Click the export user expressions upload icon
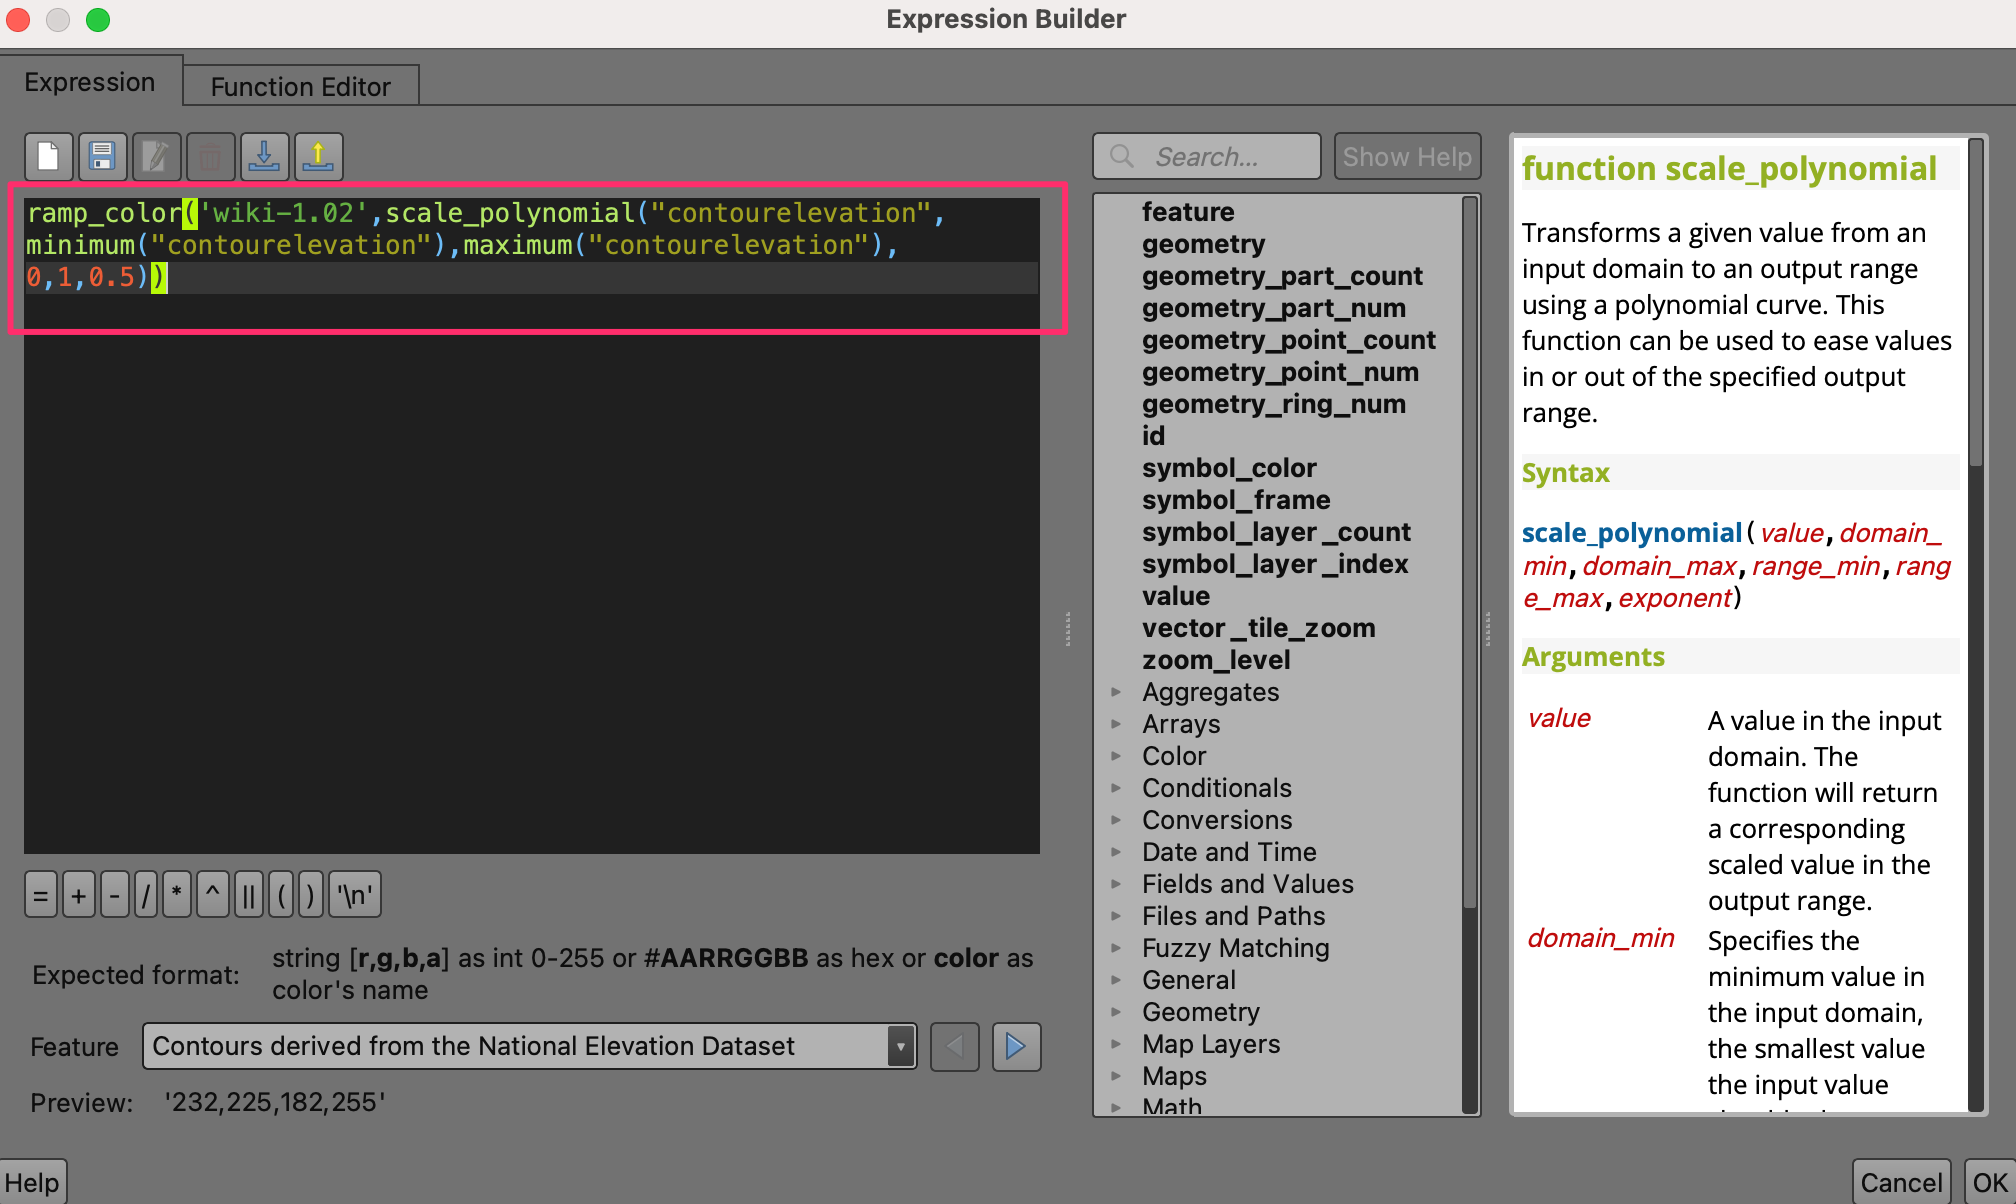The height and width of the screenshot is (1204, 2016). [x=318, y=157]
